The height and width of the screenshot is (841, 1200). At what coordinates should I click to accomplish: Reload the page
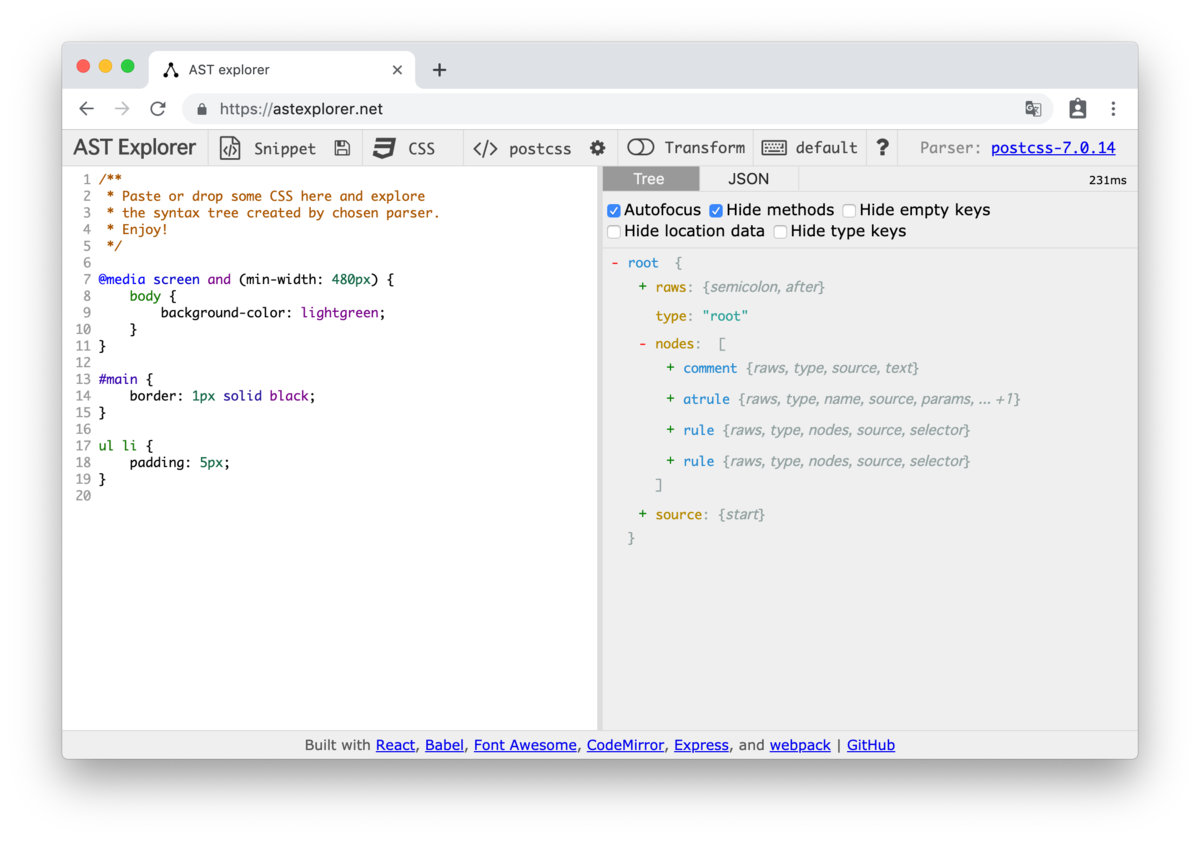coord(158,109)
